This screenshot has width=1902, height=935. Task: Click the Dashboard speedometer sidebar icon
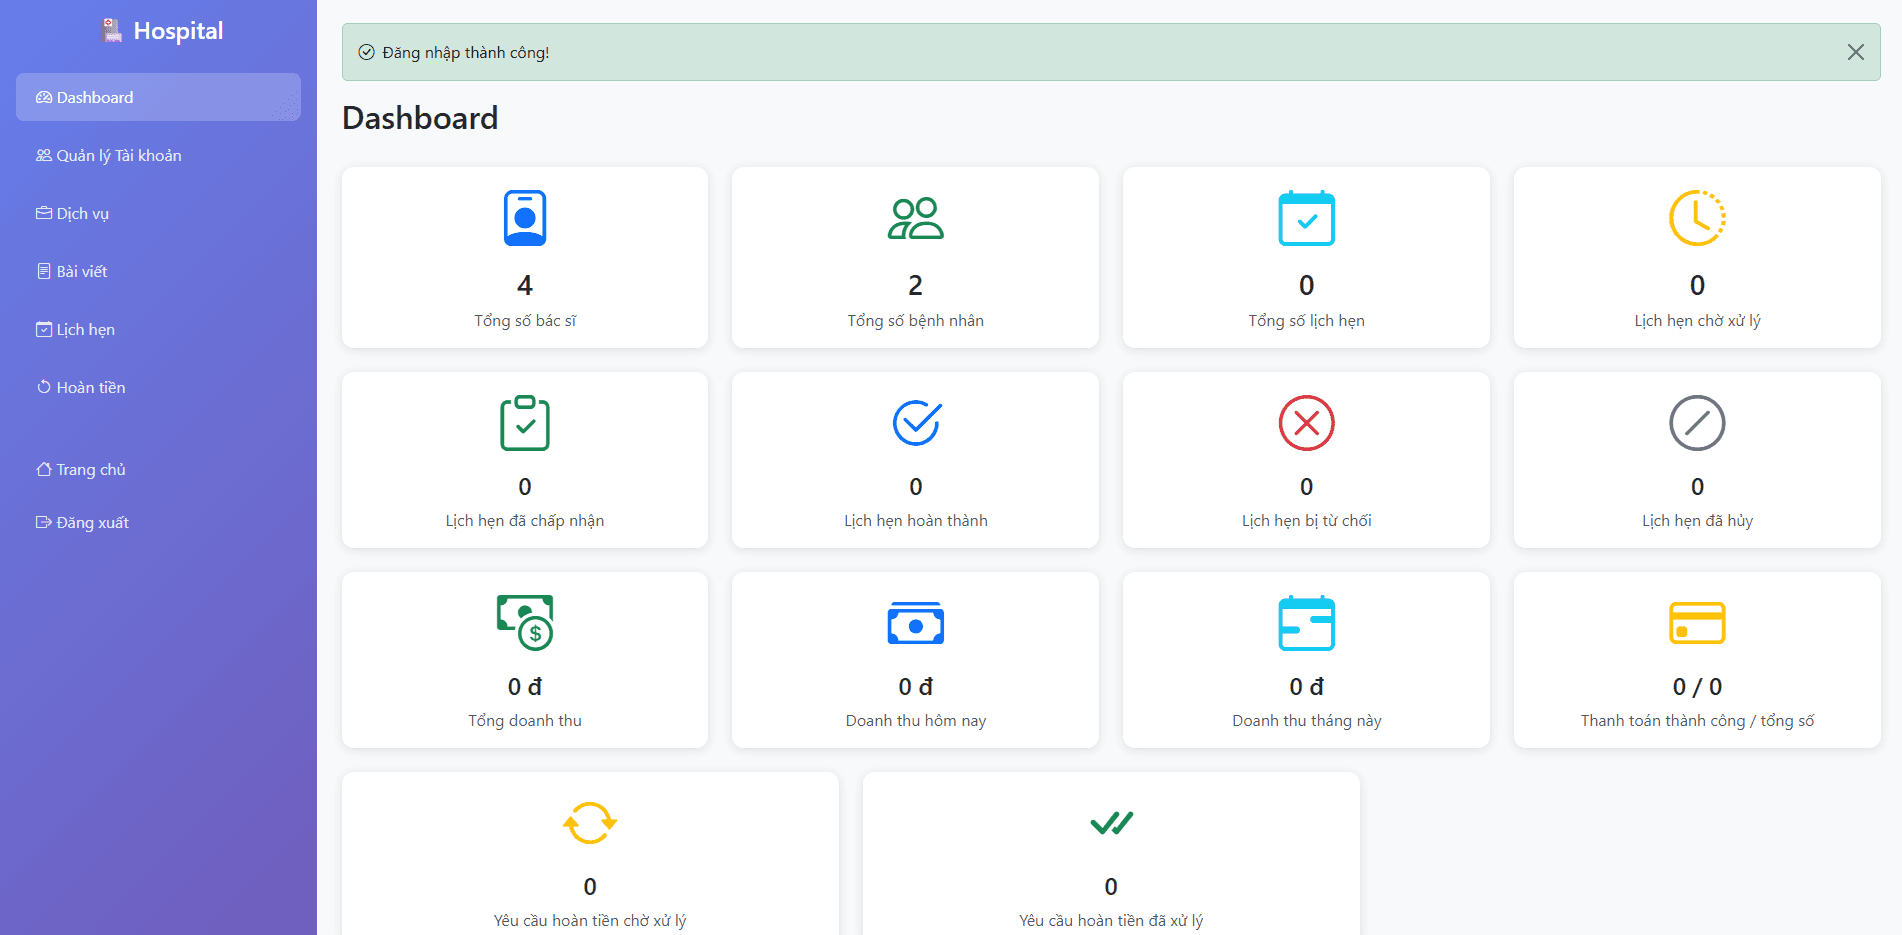pos(44,97)
